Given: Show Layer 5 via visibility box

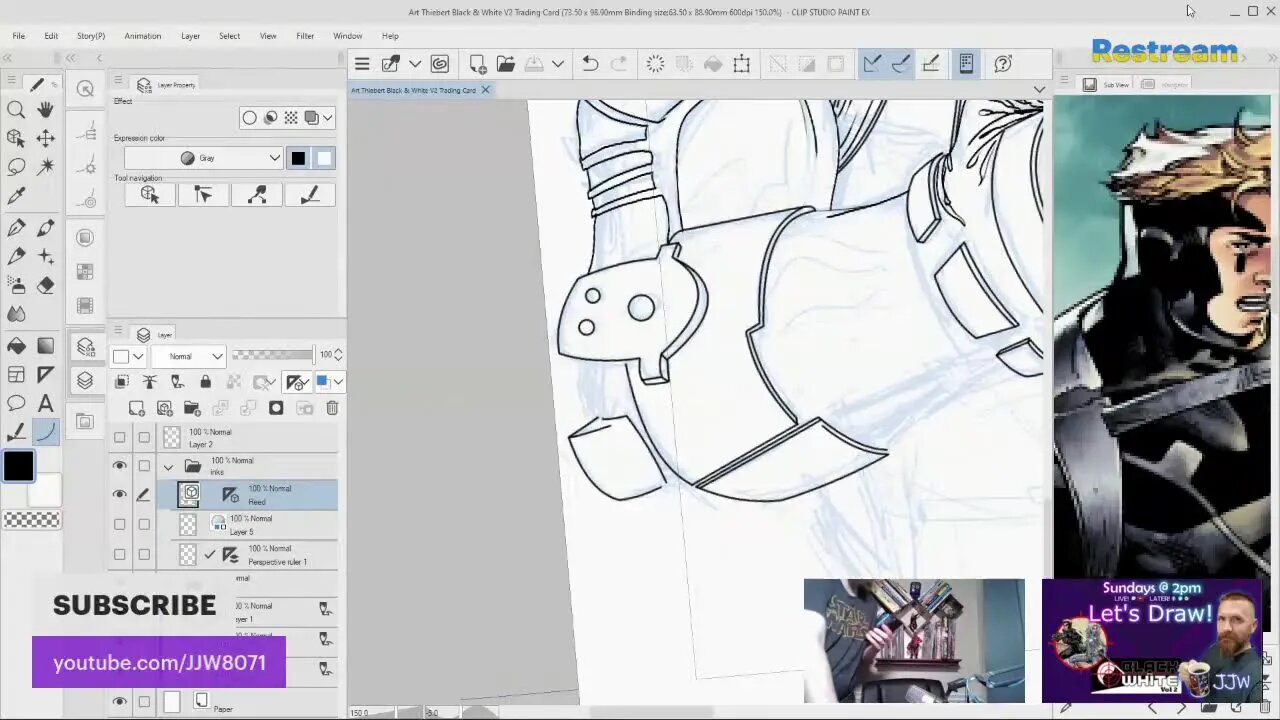Looking at the screenshot, I should (119, 525).
